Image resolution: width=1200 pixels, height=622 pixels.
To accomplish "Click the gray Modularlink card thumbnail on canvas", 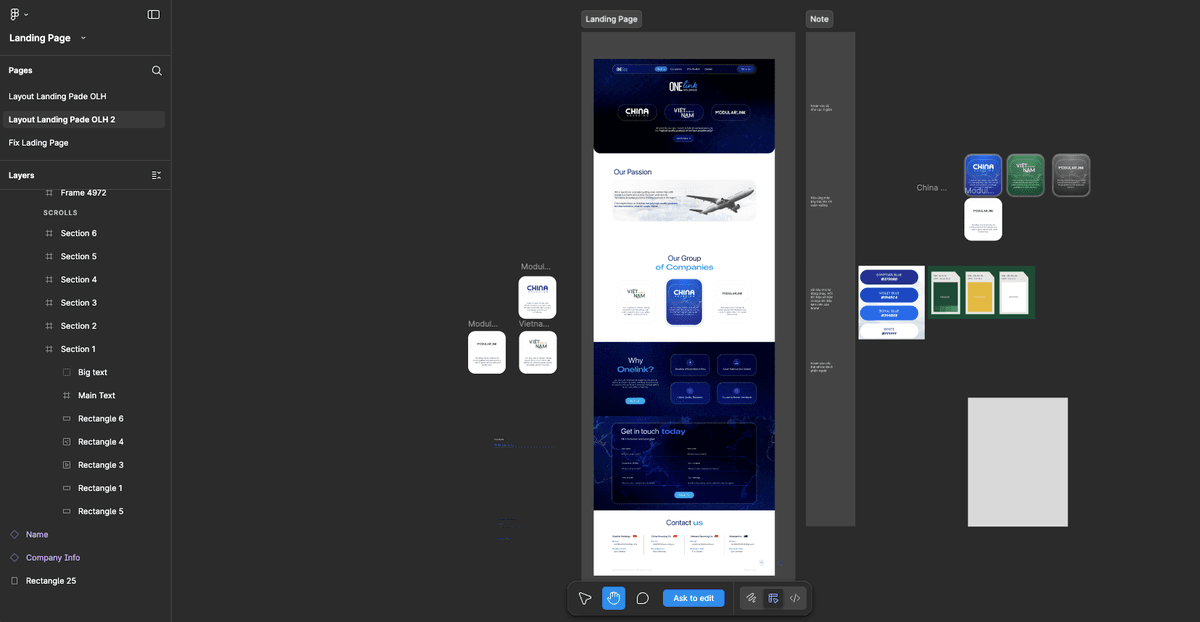I will coord(1071,175).
